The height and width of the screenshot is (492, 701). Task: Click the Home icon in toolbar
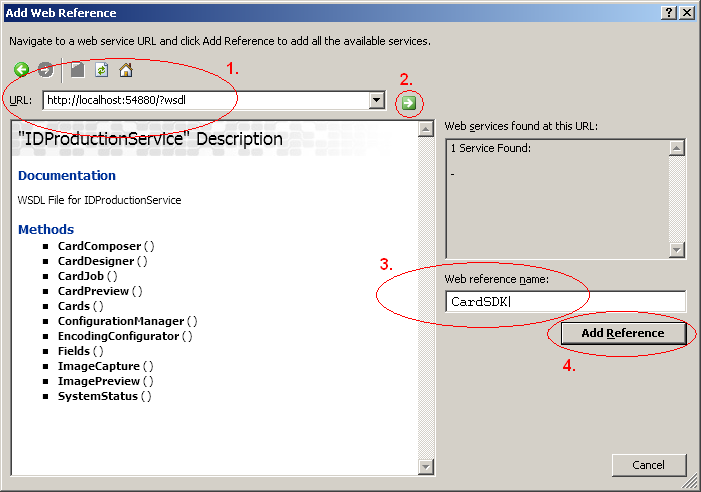tap(126, 70)
